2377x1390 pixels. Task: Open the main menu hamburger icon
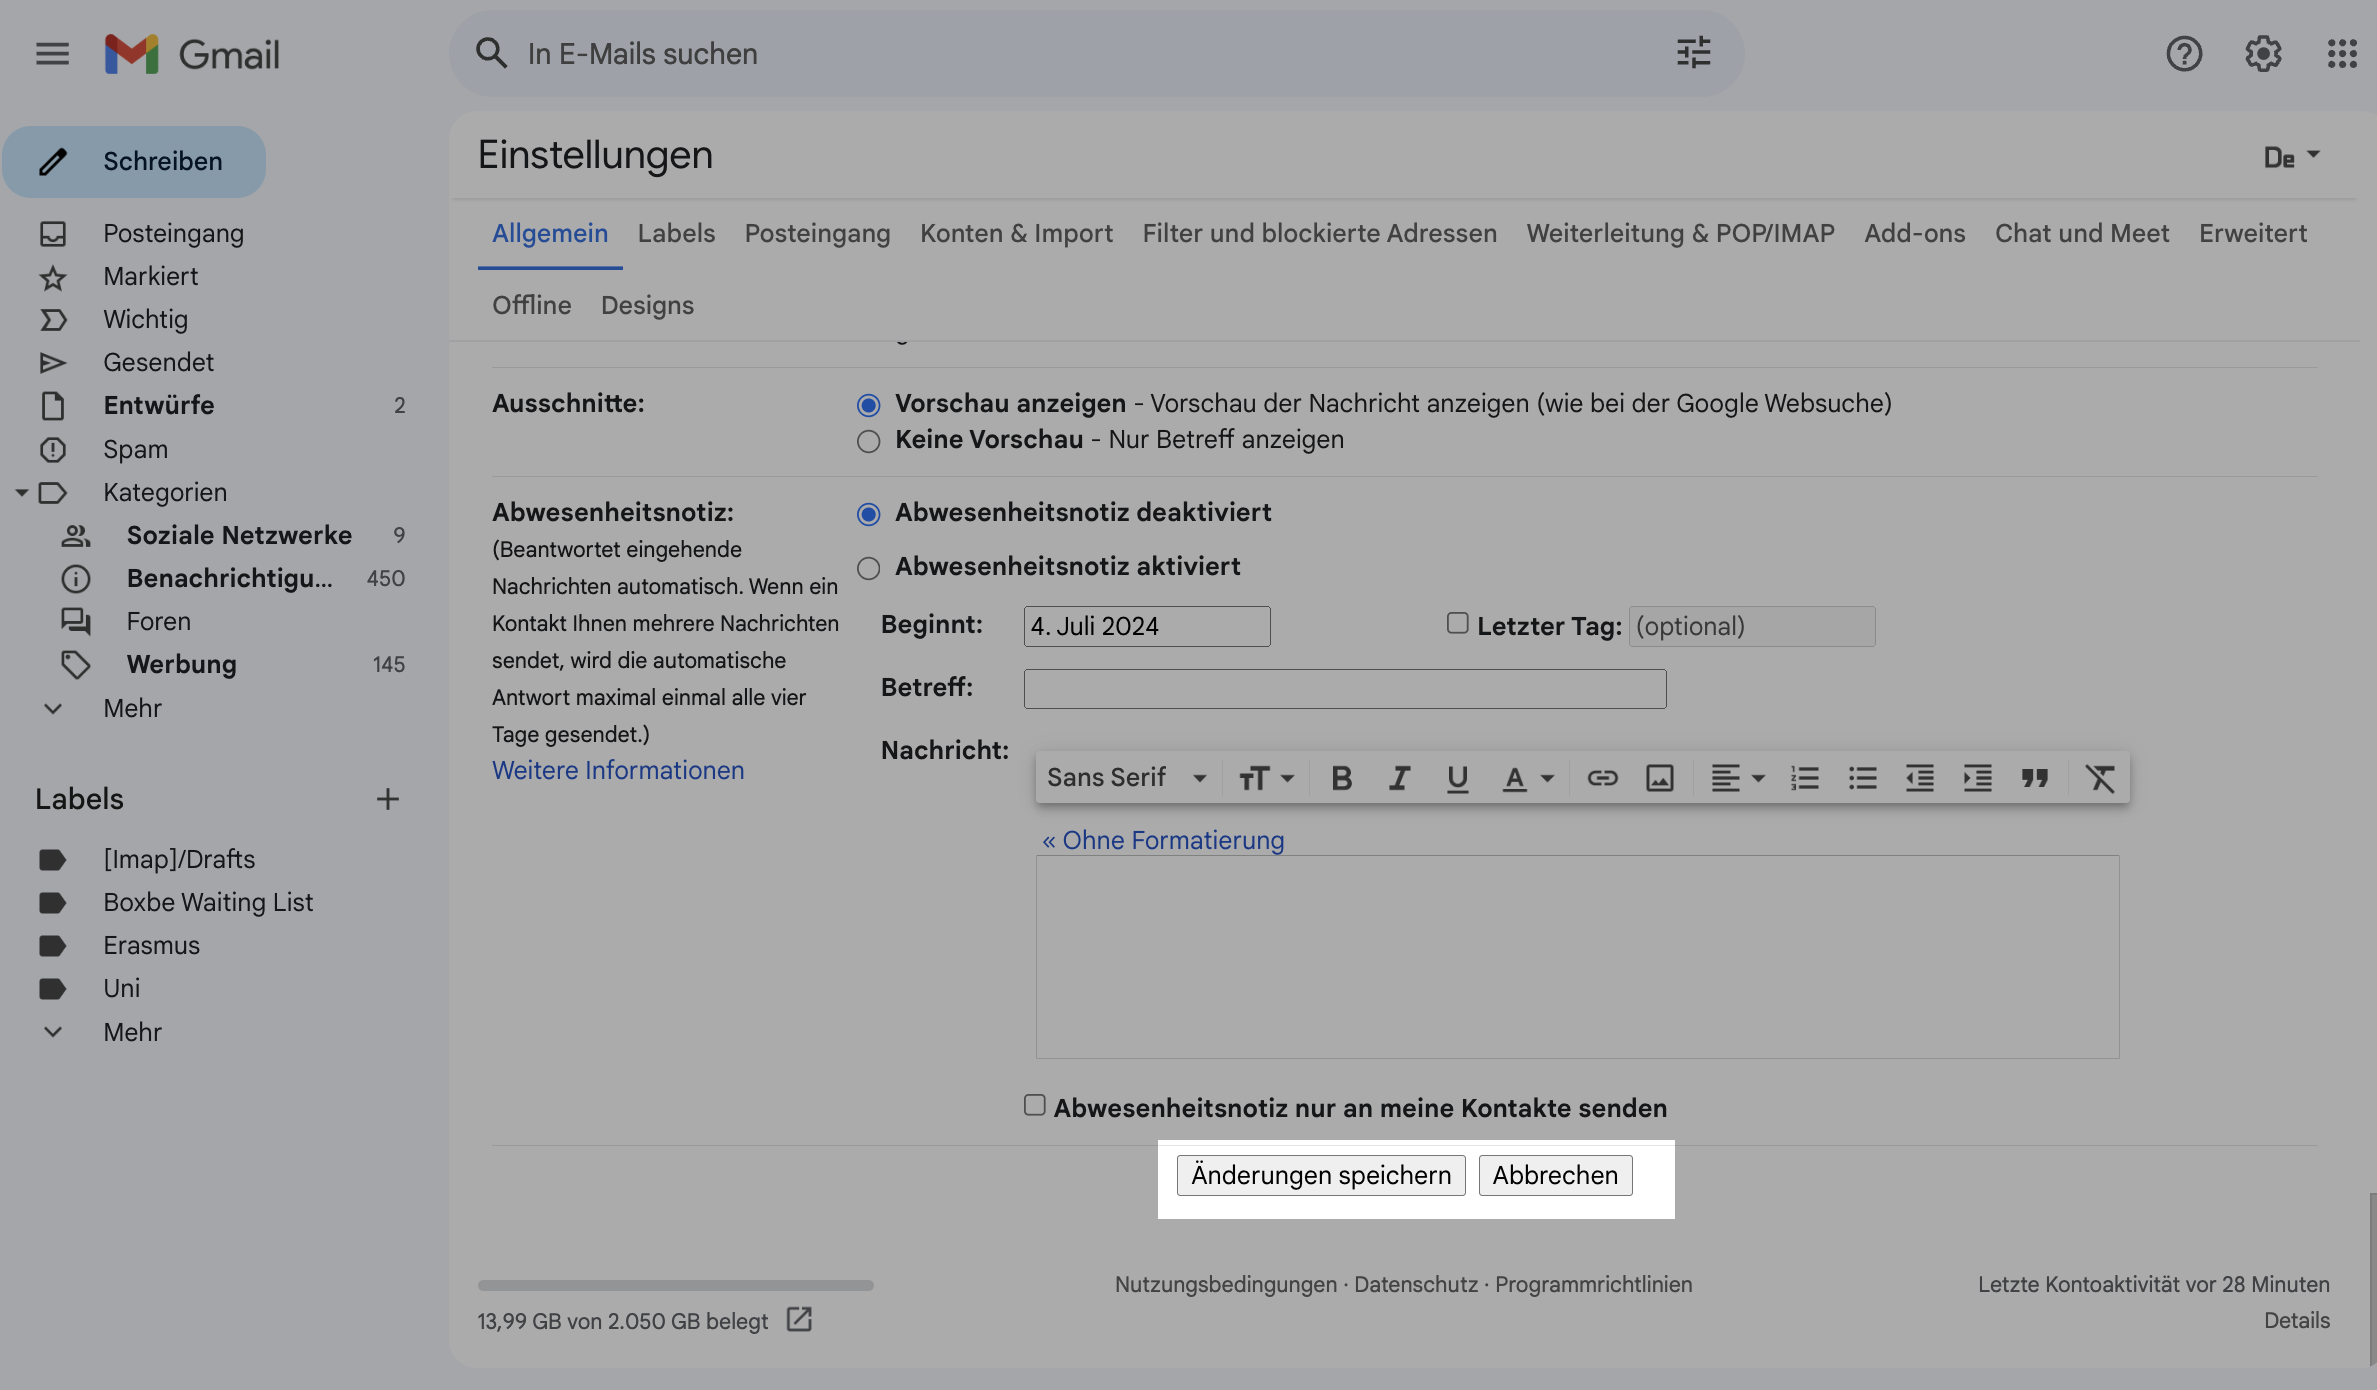pyautogui.click(x=53, y=53)
